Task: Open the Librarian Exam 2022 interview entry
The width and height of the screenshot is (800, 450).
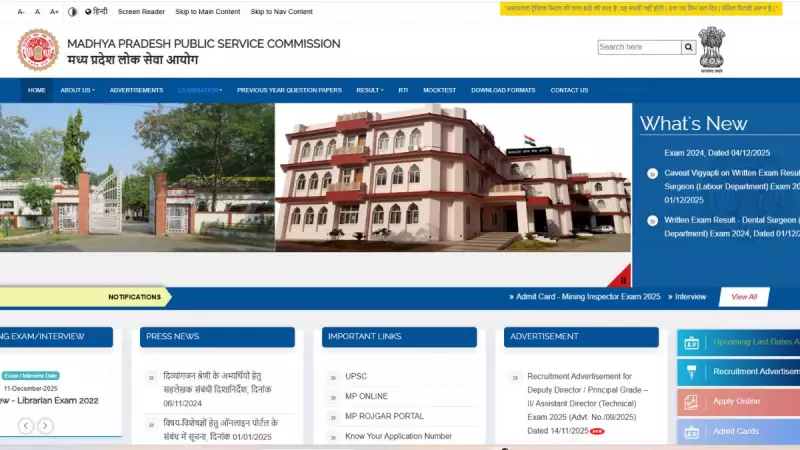Action: click(x=49, y=401)
